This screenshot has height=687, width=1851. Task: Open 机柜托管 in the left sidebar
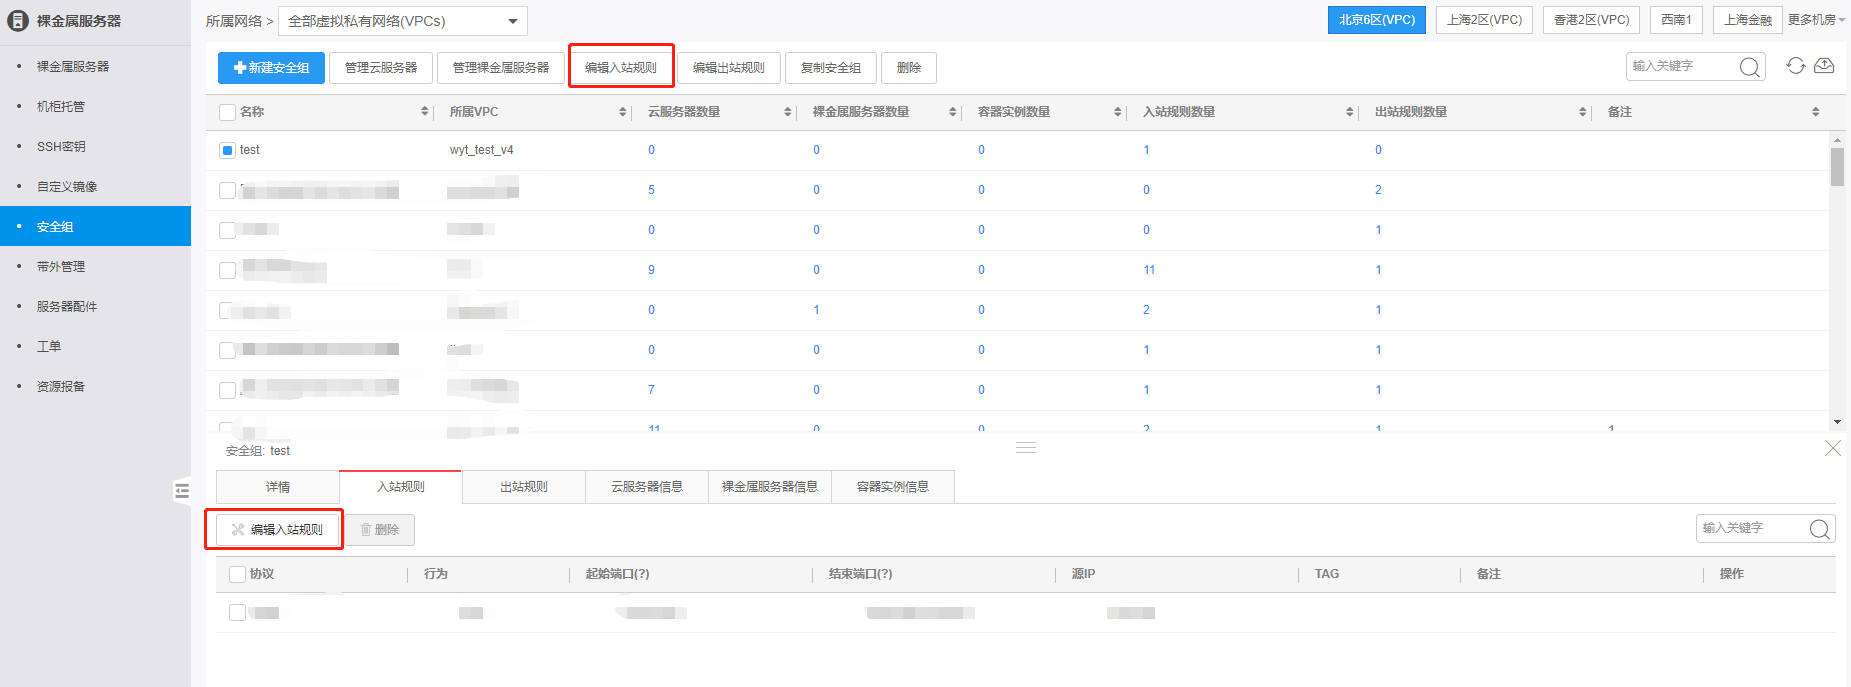click(x=61, y=106)
